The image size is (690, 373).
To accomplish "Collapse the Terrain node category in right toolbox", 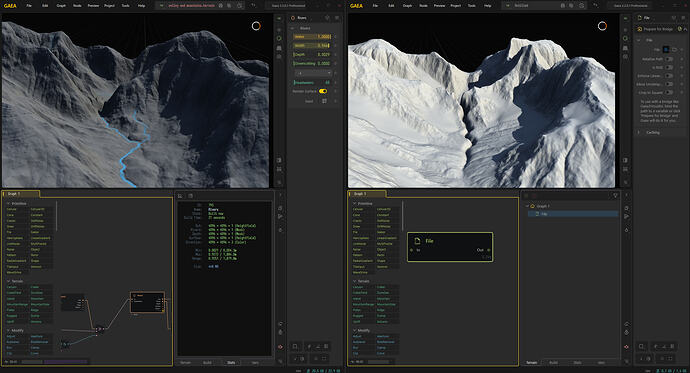I will [x=355, y=281].
